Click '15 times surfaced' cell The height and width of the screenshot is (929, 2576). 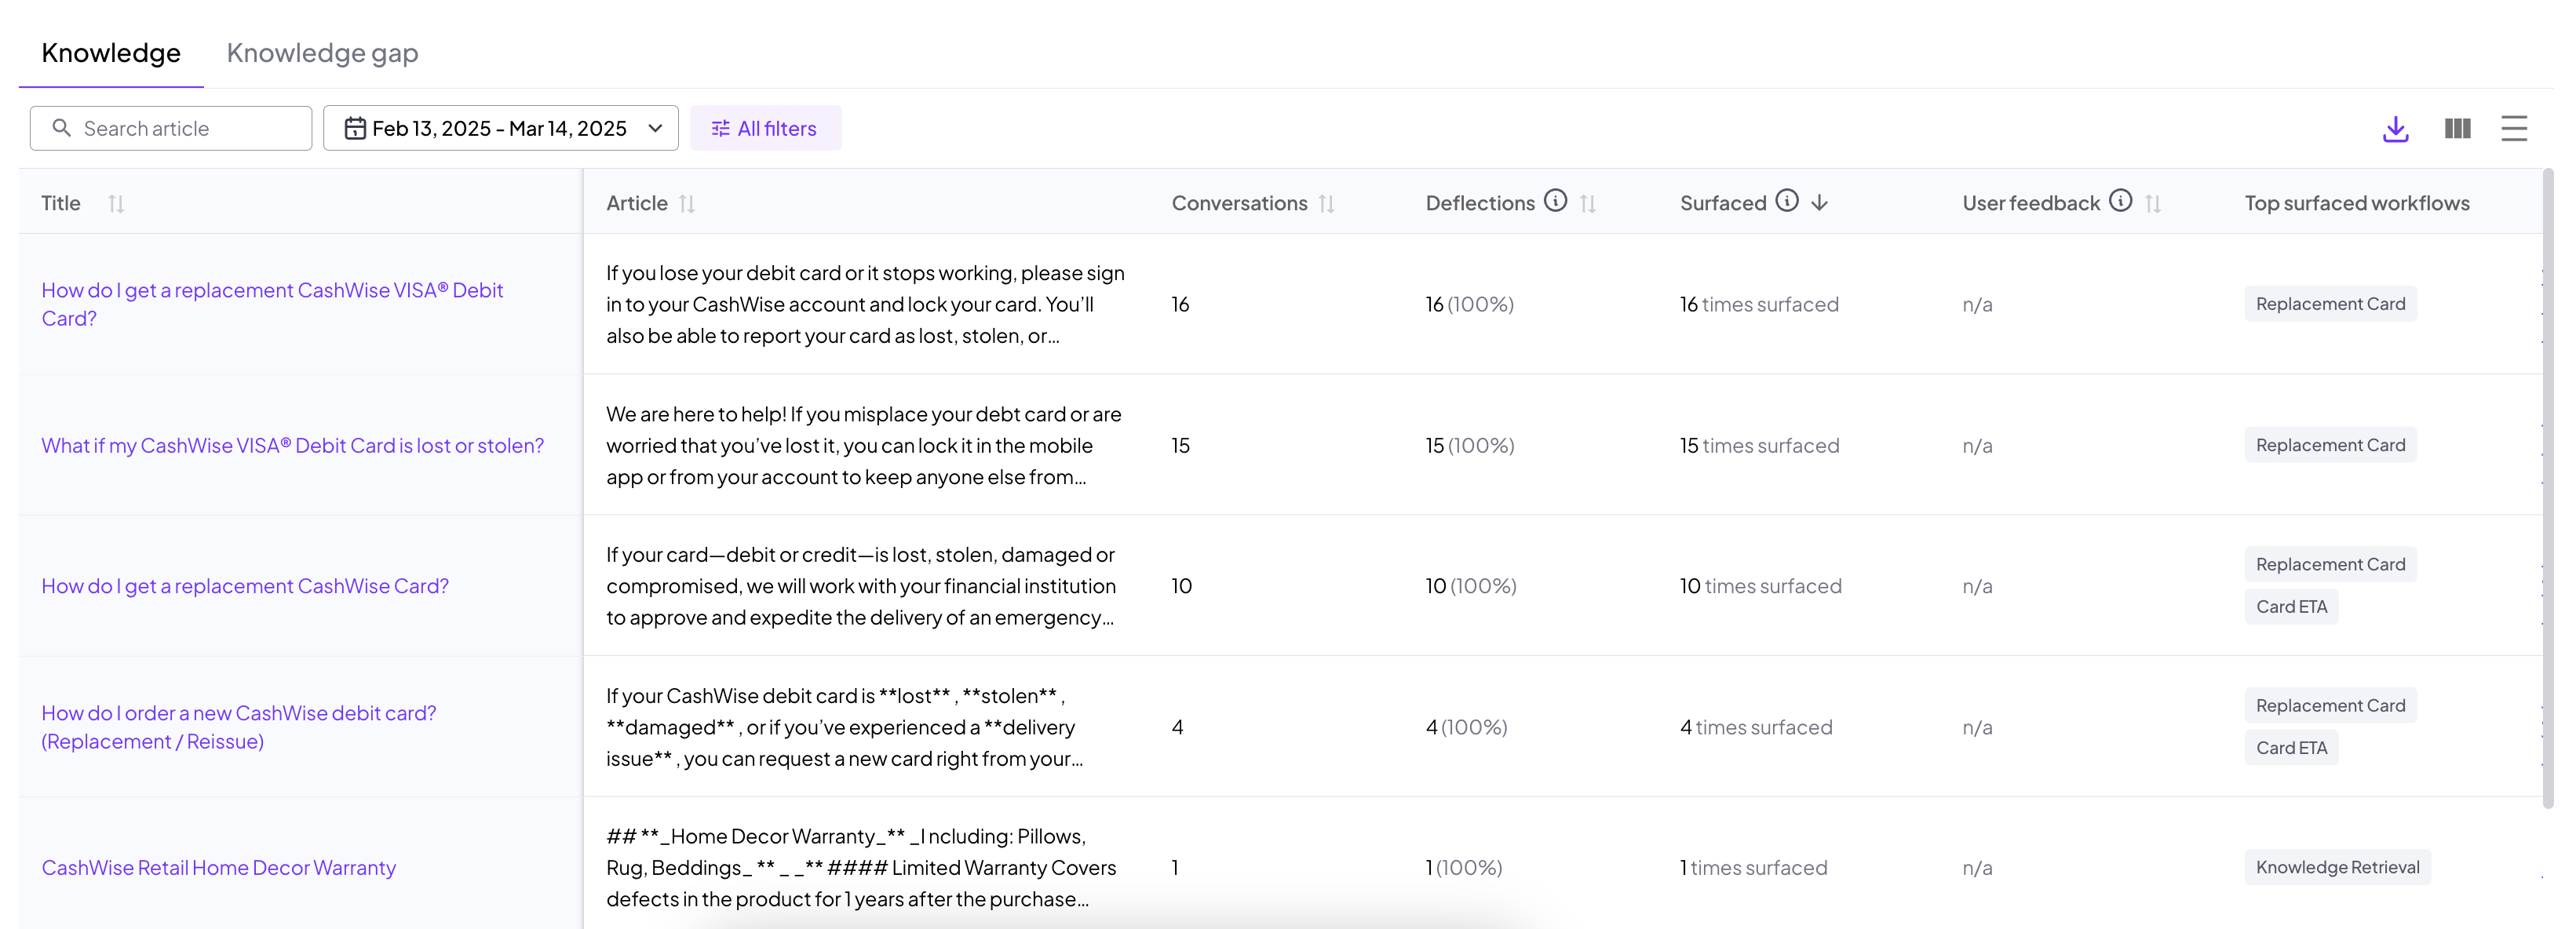1759,446
